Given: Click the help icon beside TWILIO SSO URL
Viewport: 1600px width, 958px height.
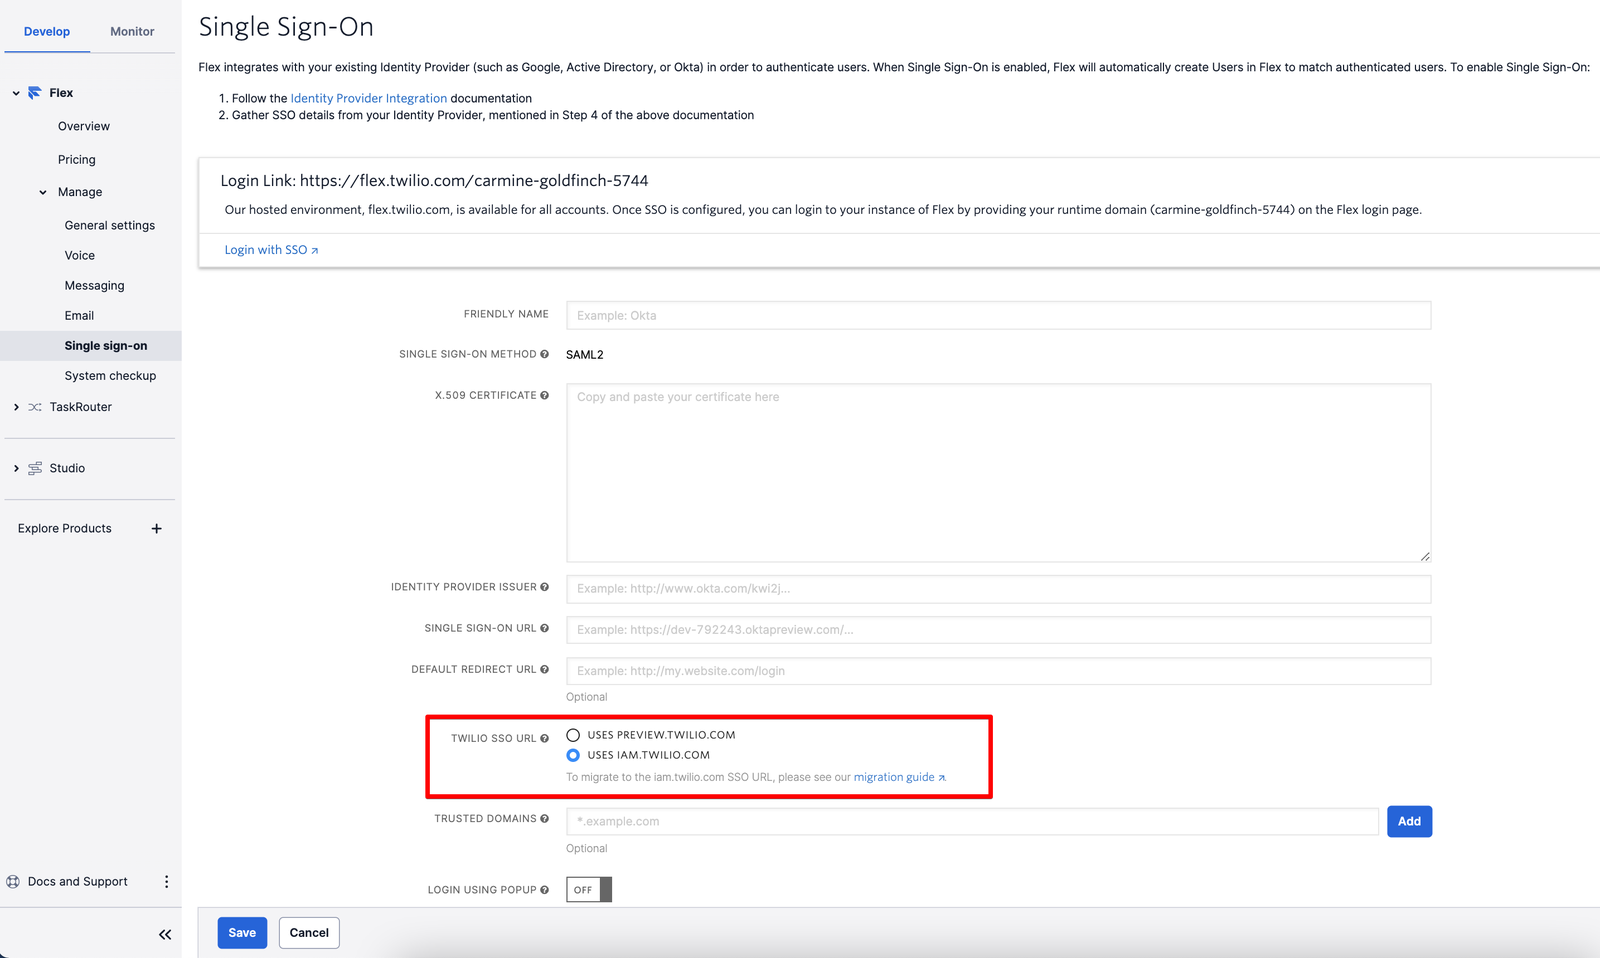Looking at the screenshot, I should (544, 738).
